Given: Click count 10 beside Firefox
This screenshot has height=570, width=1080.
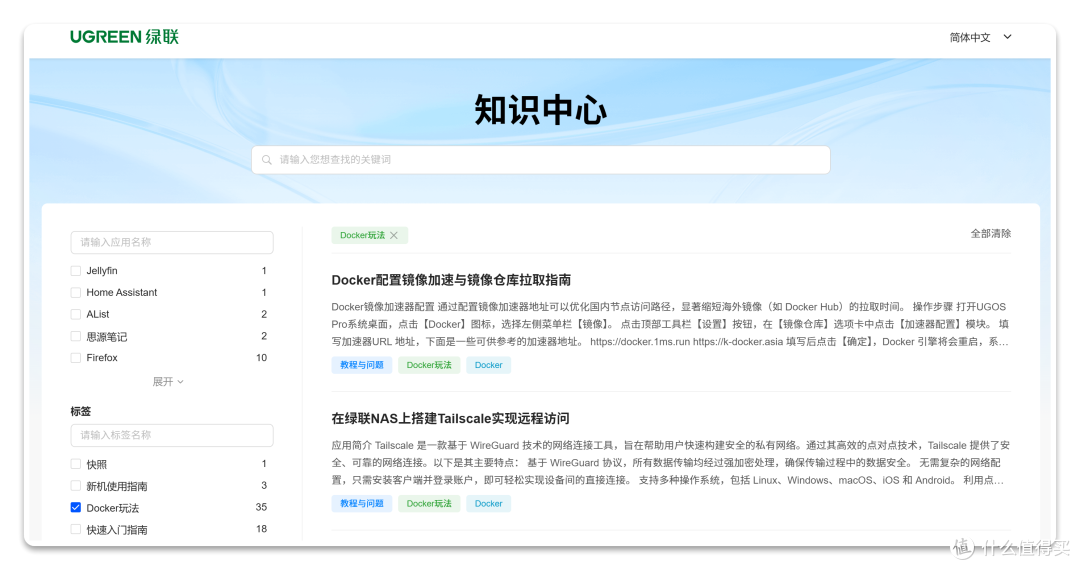Looking at the screenshot, I should point(261,357).
